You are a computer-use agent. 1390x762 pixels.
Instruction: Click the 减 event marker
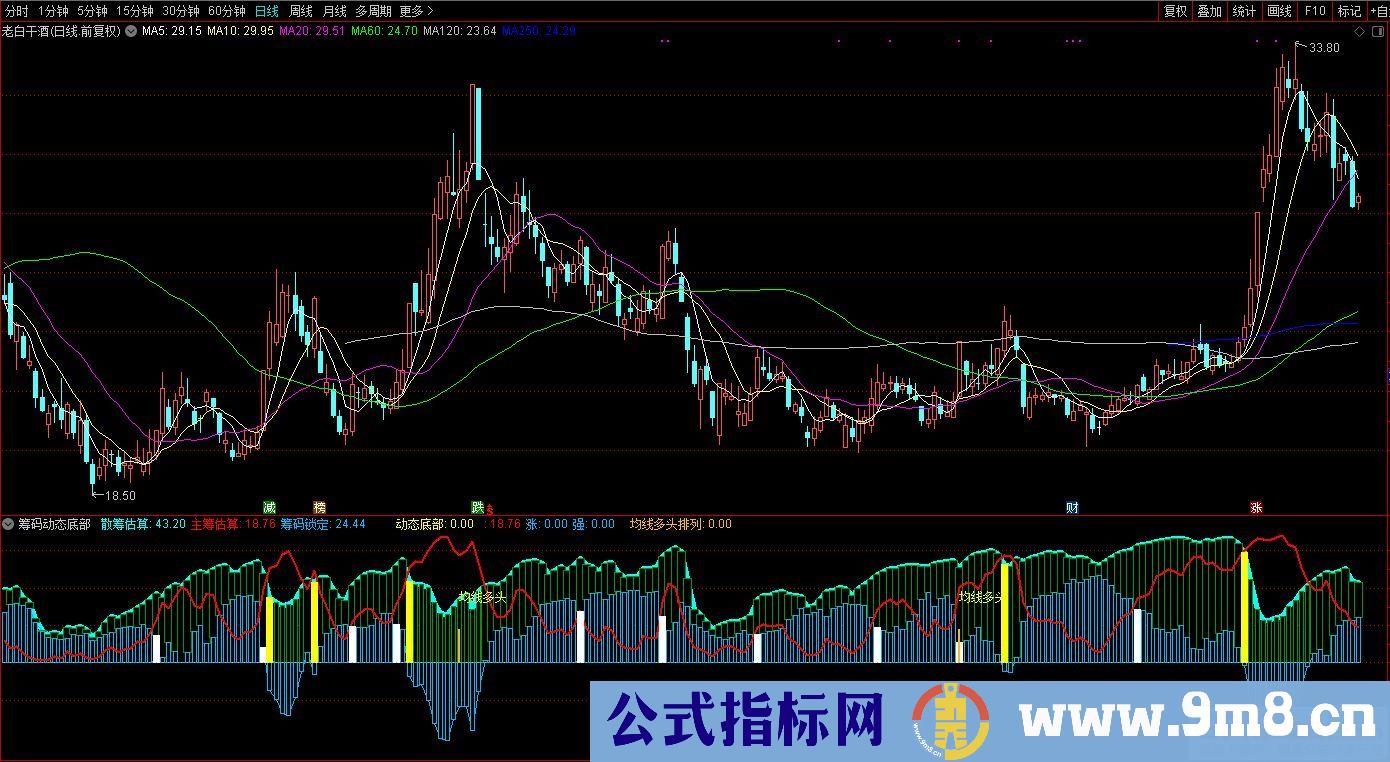coord(269,508)
